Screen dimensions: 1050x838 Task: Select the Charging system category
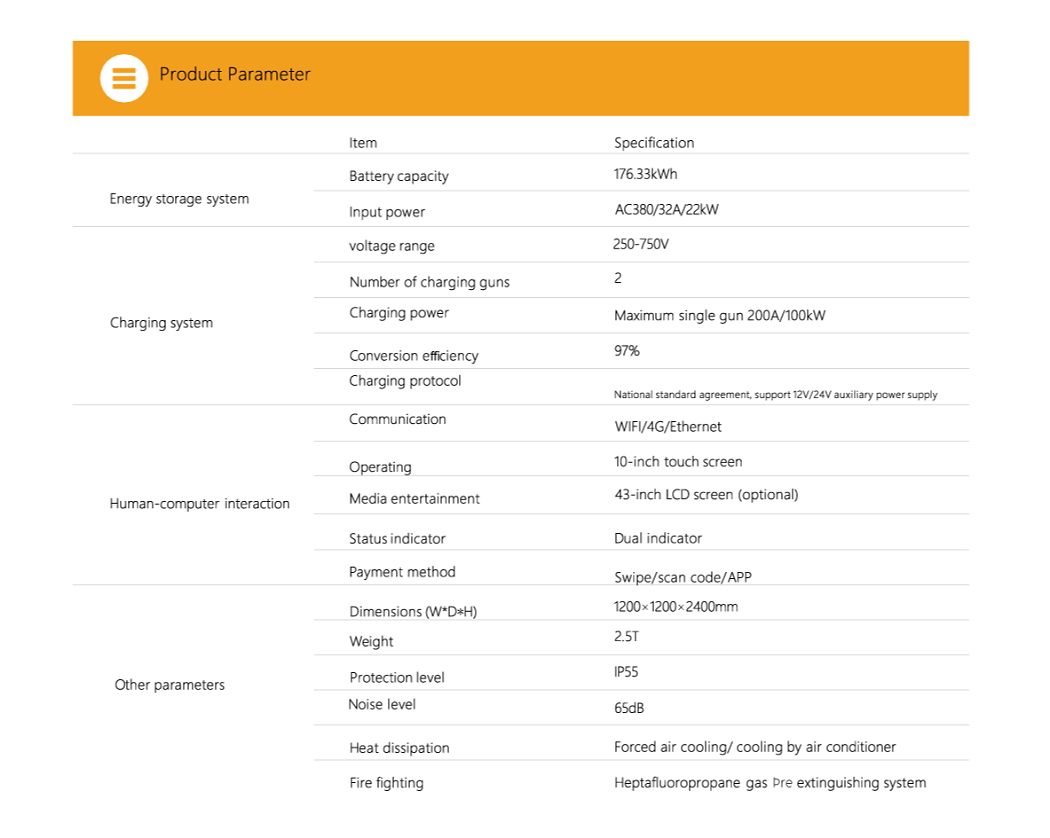coord(161,323)
